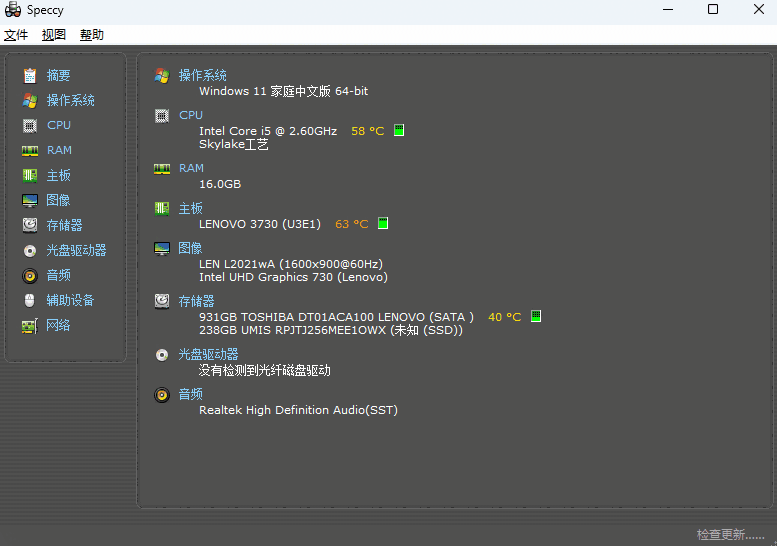Open the 帮助 menu

[x=92, y=35]
